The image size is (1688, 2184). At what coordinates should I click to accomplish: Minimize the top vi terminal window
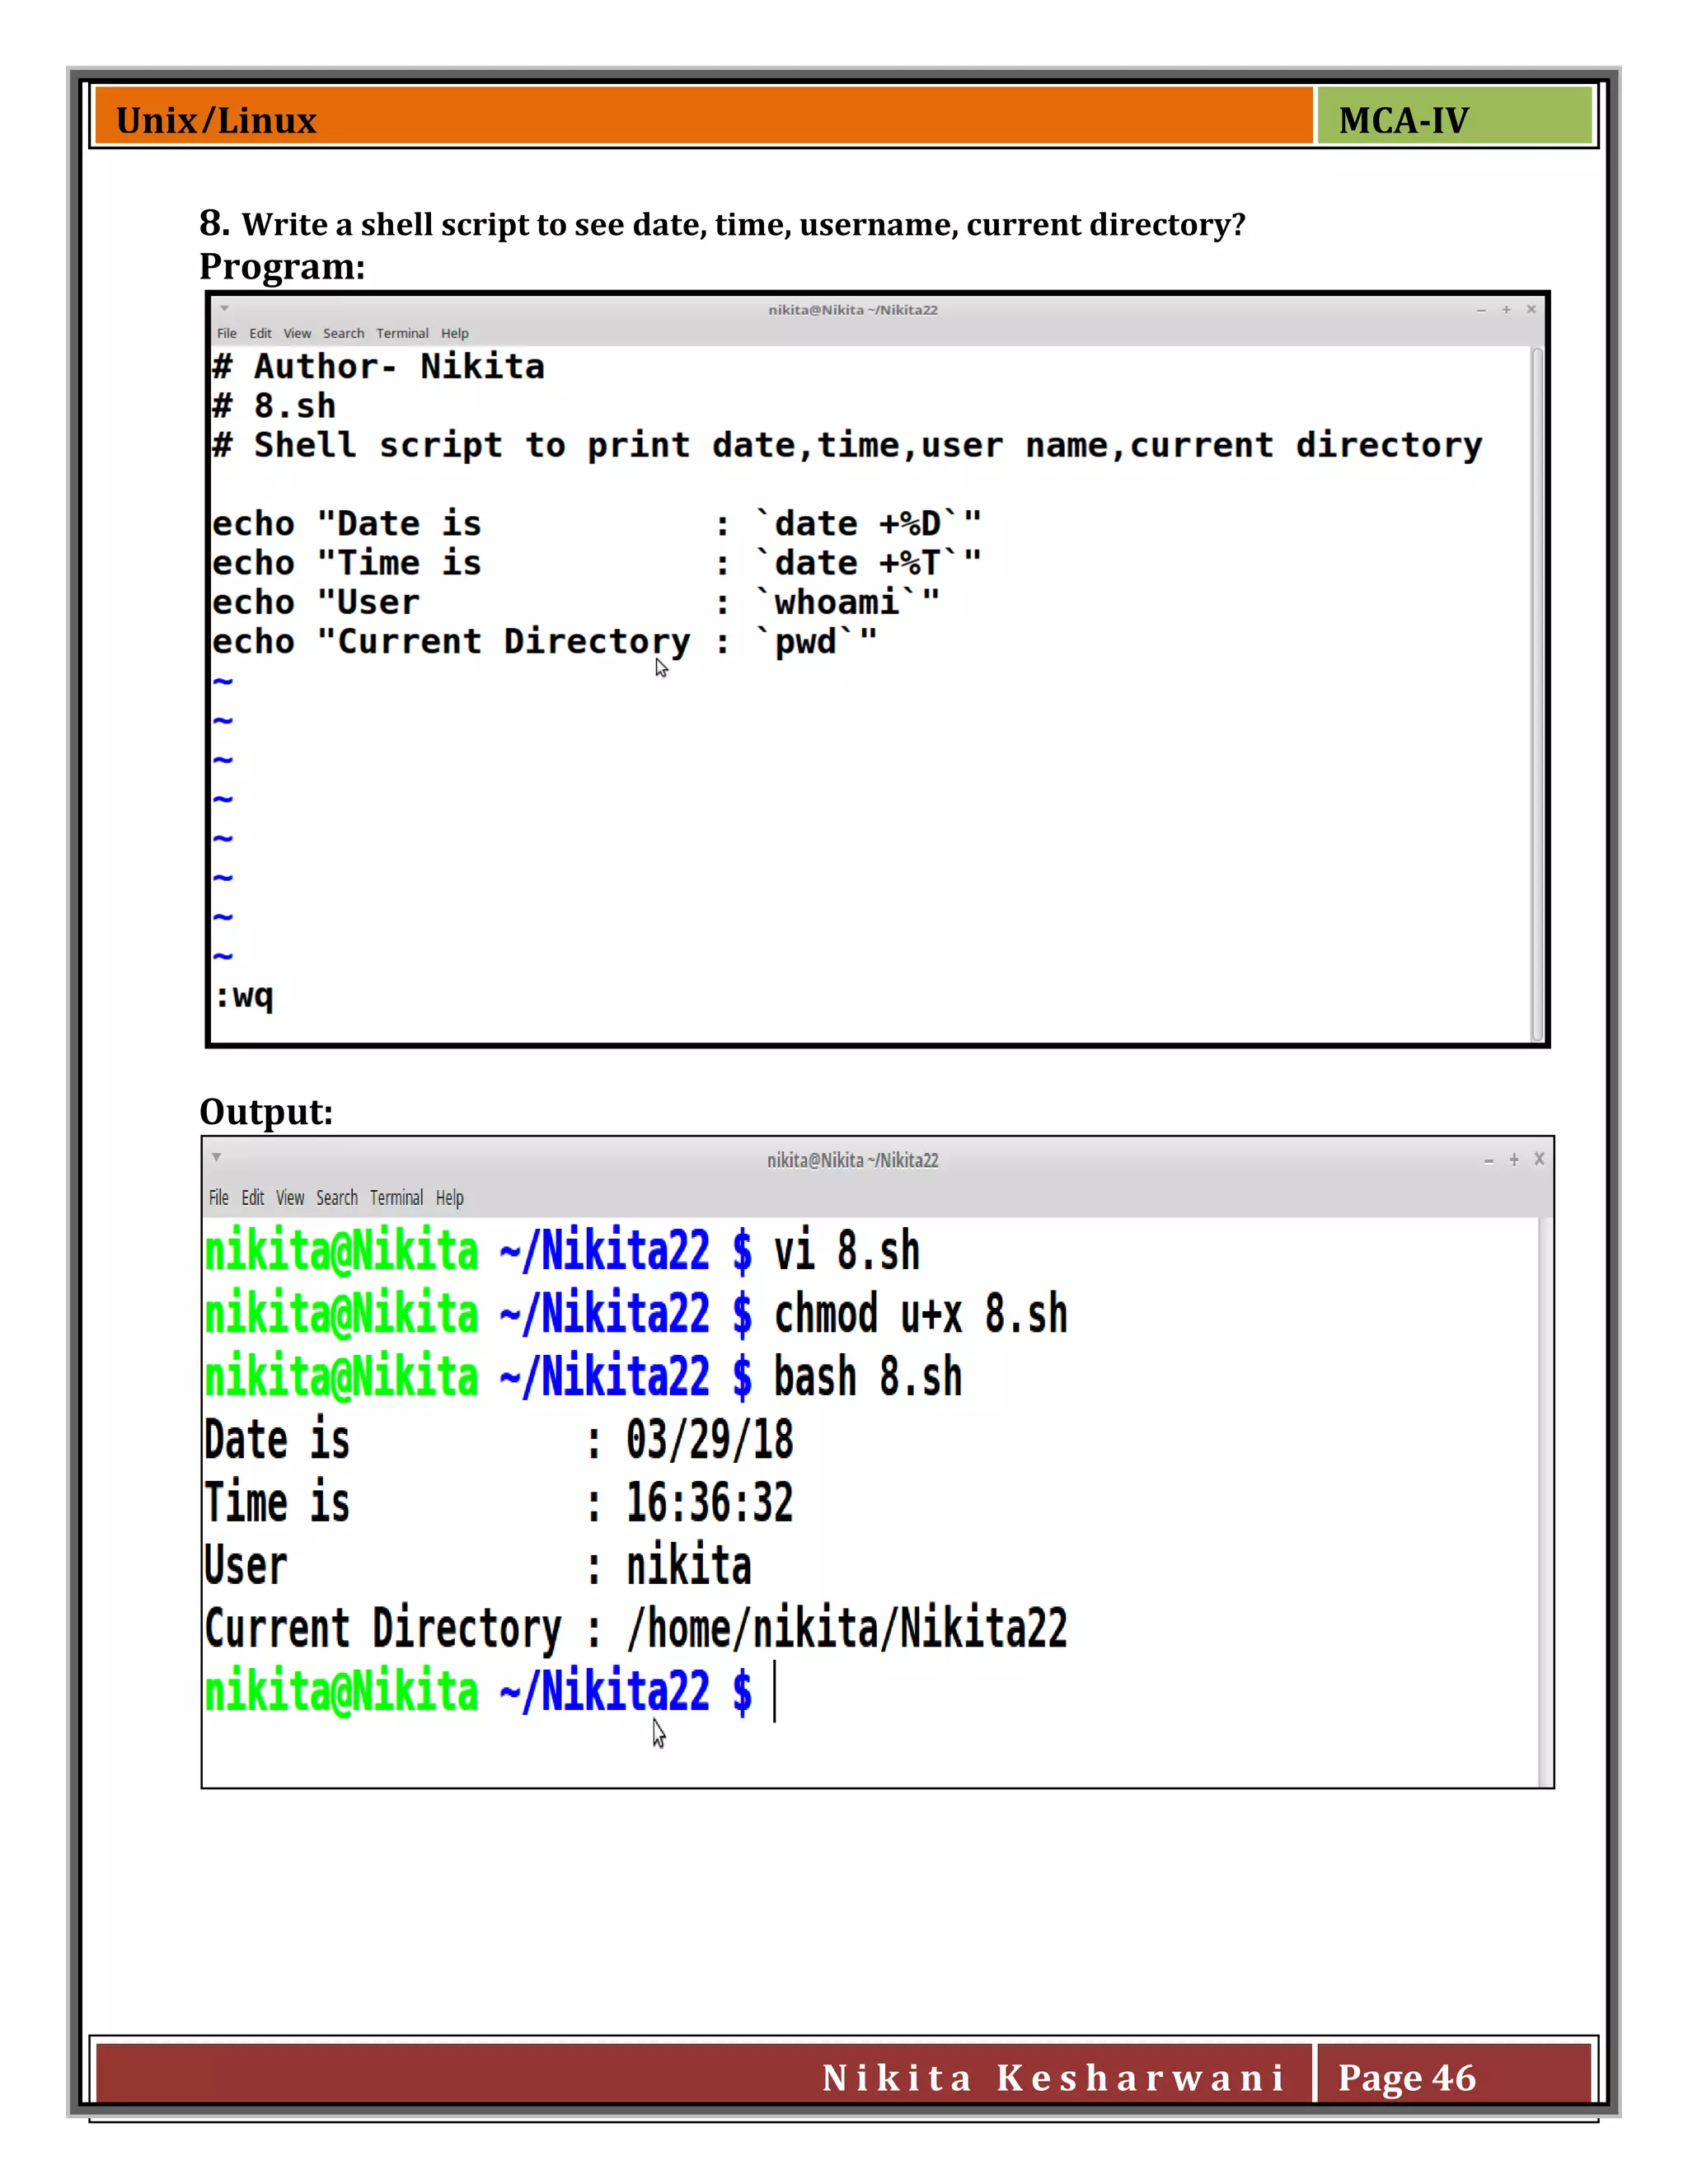coord(1481,310)
